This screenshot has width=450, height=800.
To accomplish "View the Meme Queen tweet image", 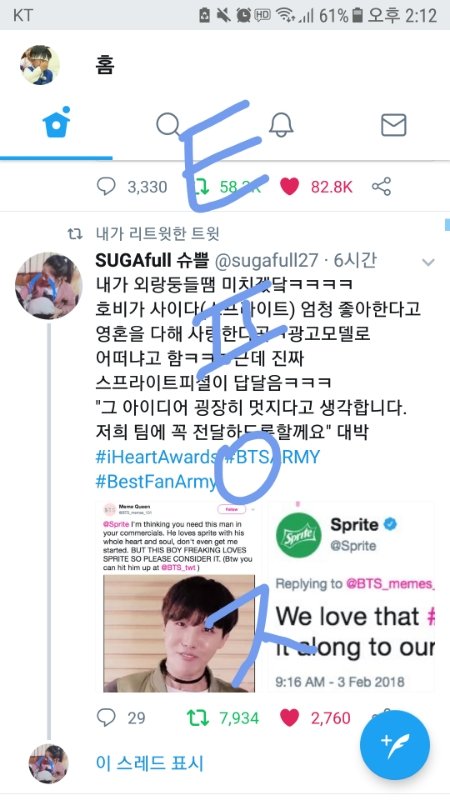I will [x=179, y=596].
